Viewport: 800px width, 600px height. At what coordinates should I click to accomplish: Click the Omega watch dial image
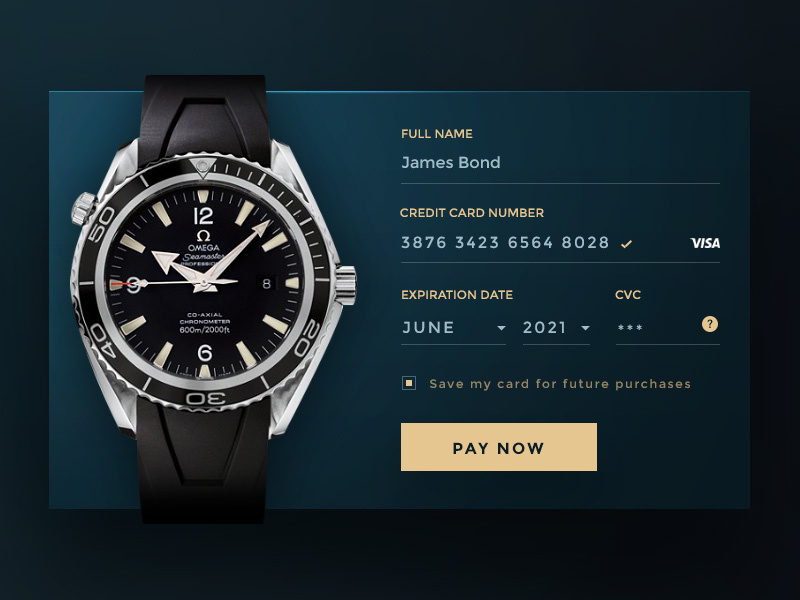[204, 283]
